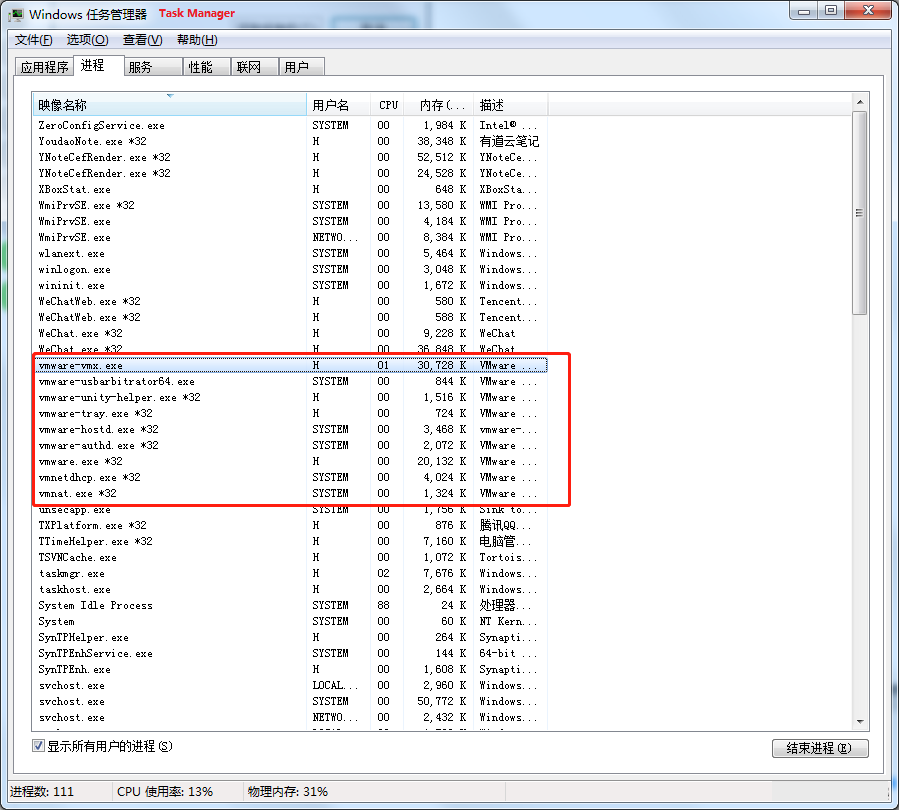Sort by 描述 column header

point(510,105)
